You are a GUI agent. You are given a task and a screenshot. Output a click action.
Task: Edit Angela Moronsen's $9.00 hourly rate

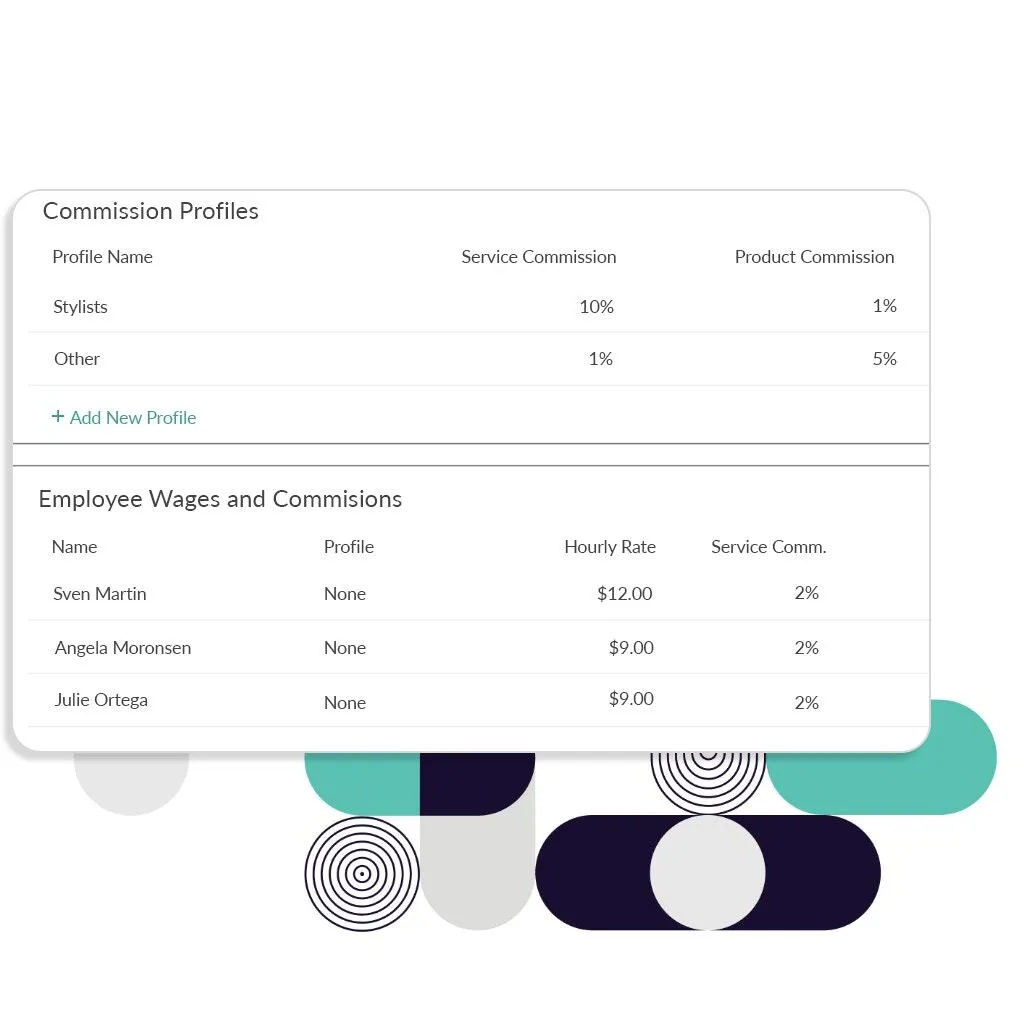click(631, 648)
